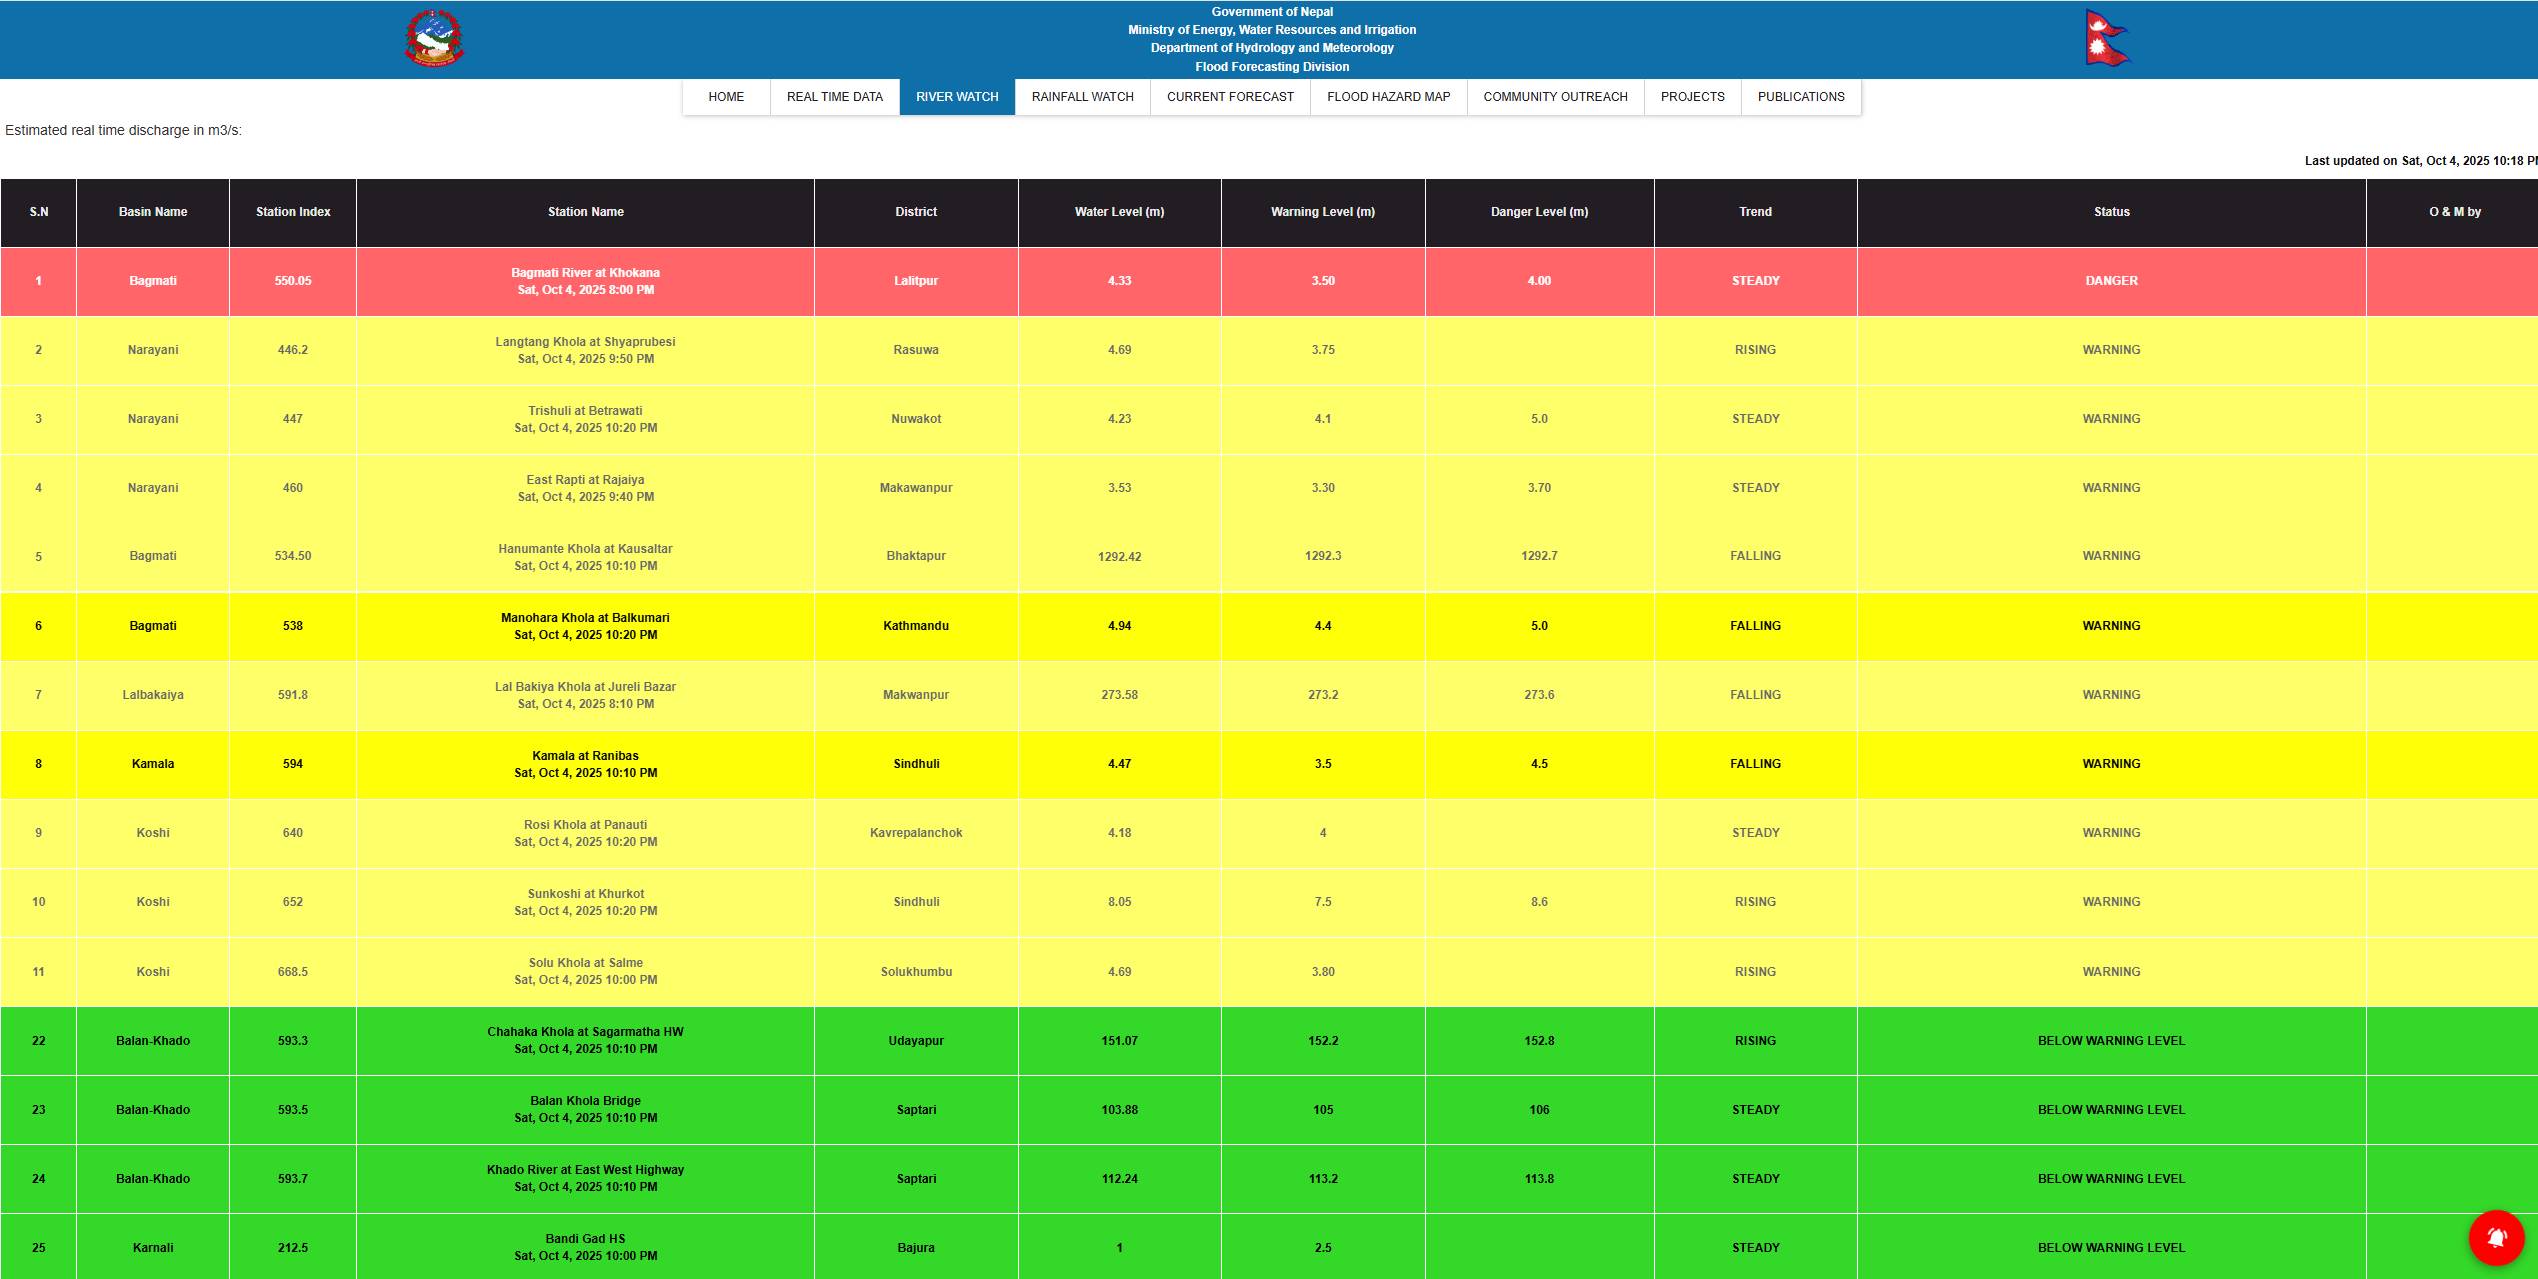Click the Status column header
The image size is (2538, 1279).
2111,212
